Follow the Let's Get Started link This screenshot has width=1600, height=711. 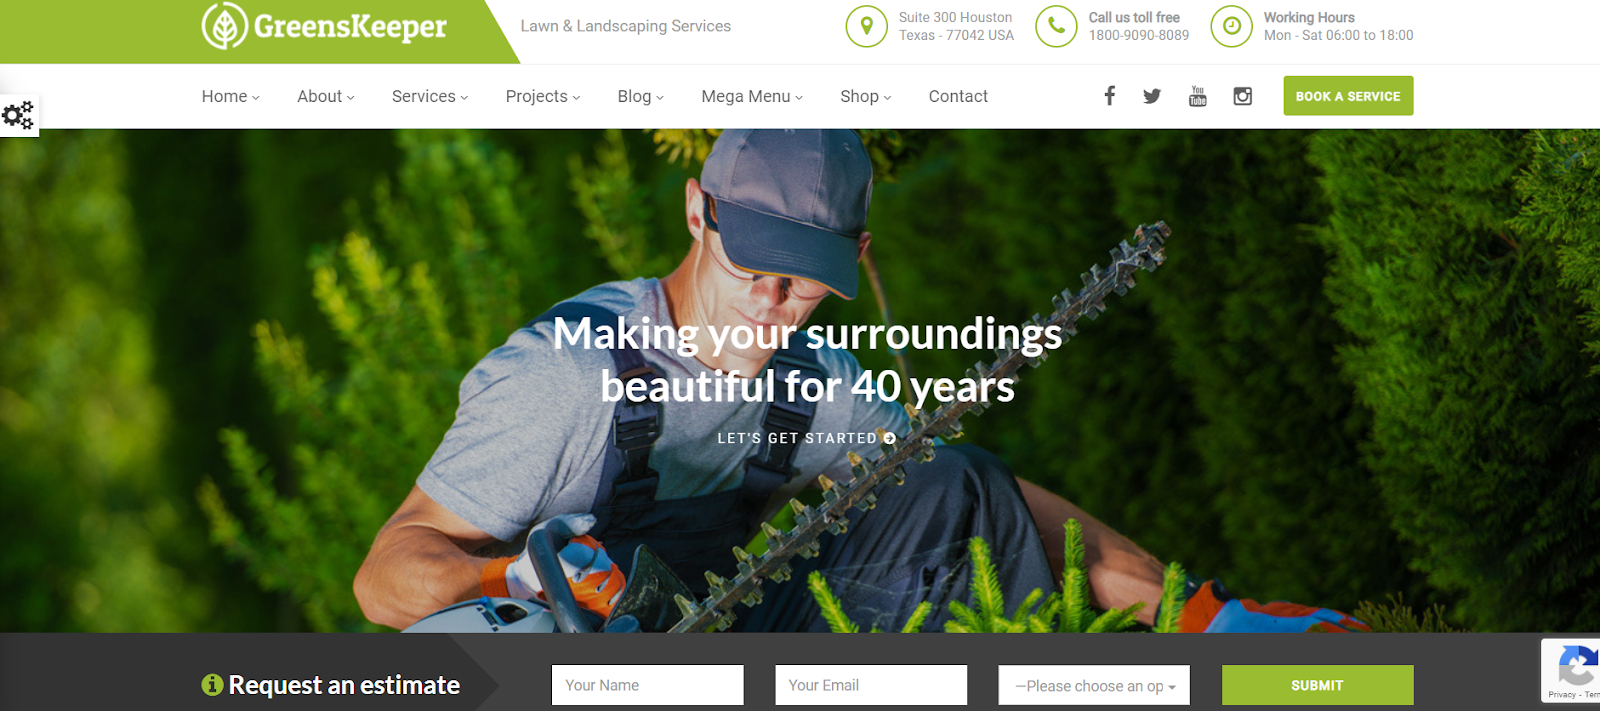(807, 438)
